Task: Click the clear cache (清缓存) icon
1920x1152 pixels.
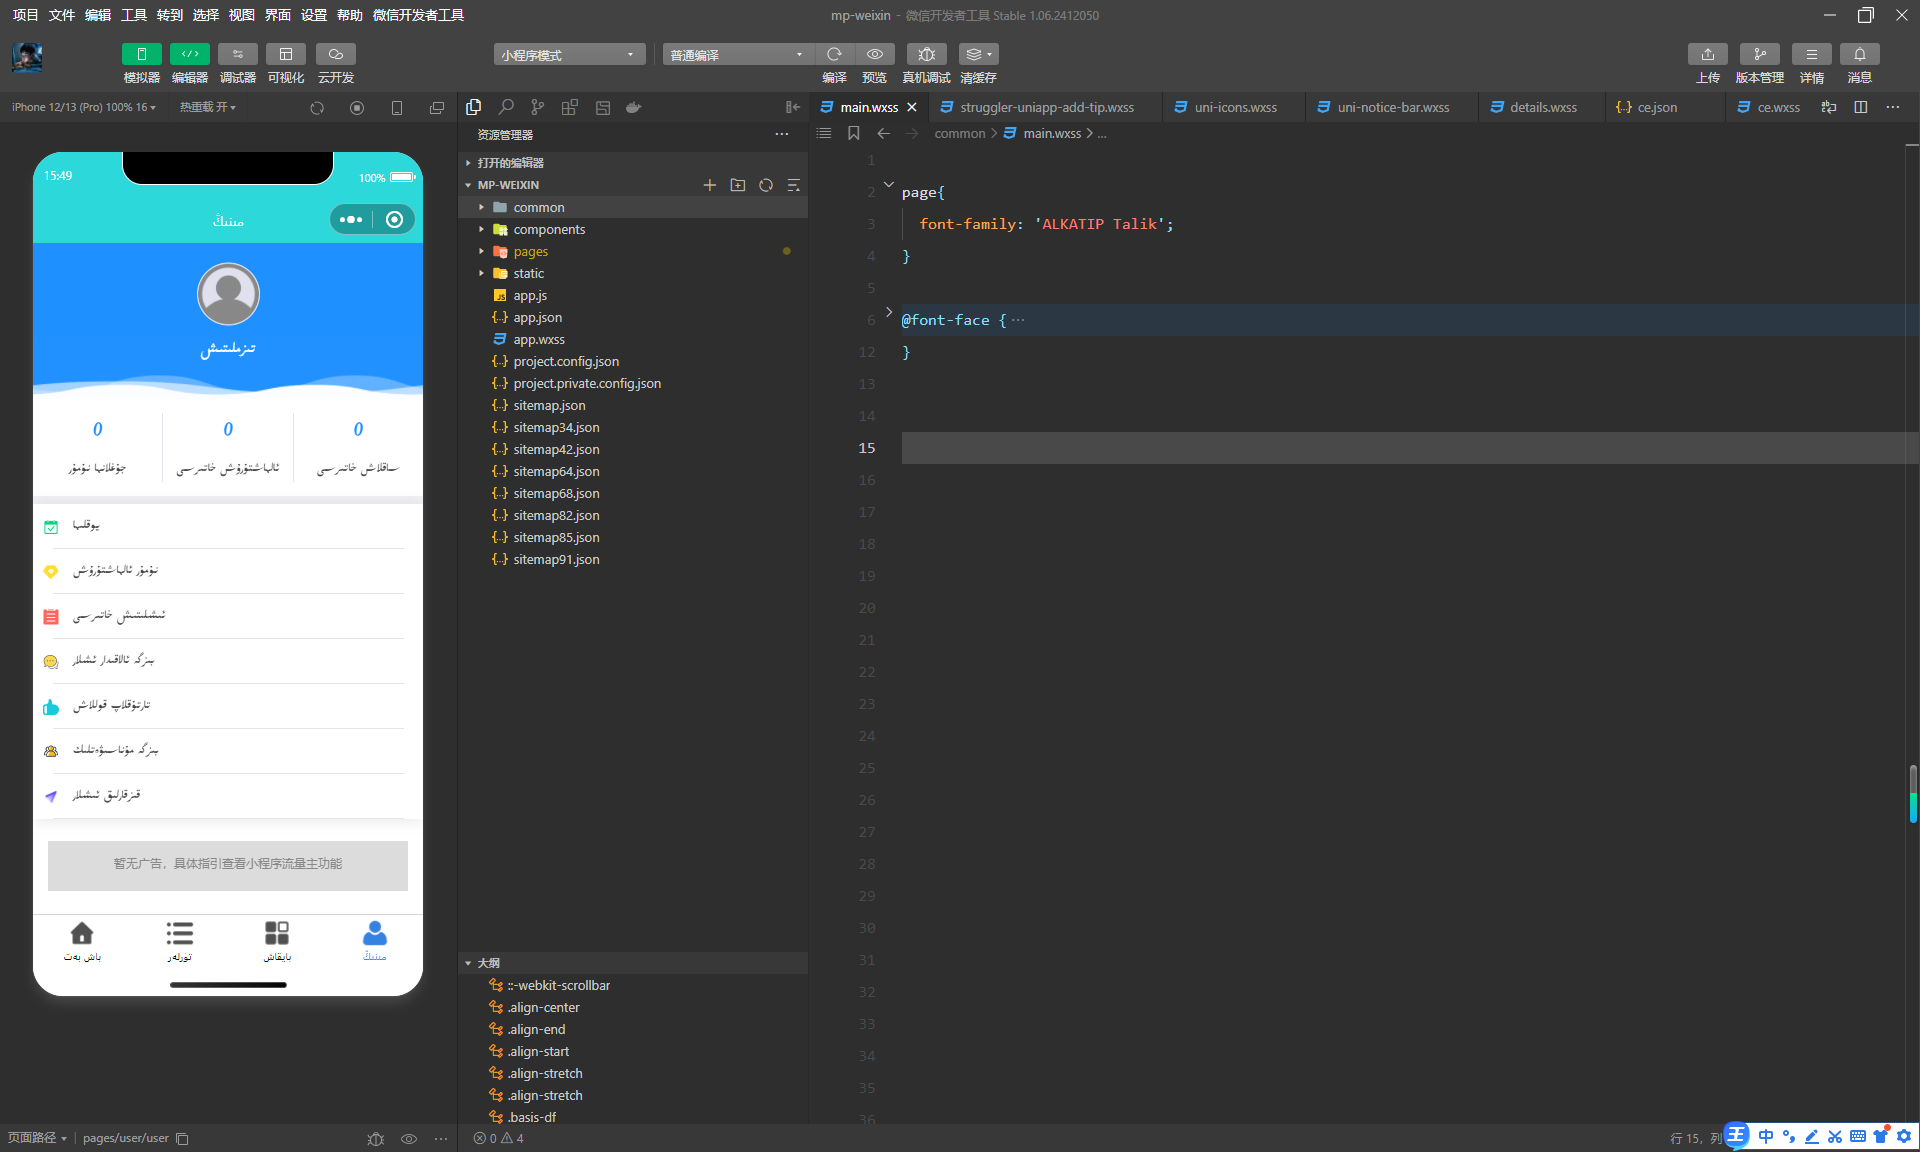Action: [x=978, y=54]
